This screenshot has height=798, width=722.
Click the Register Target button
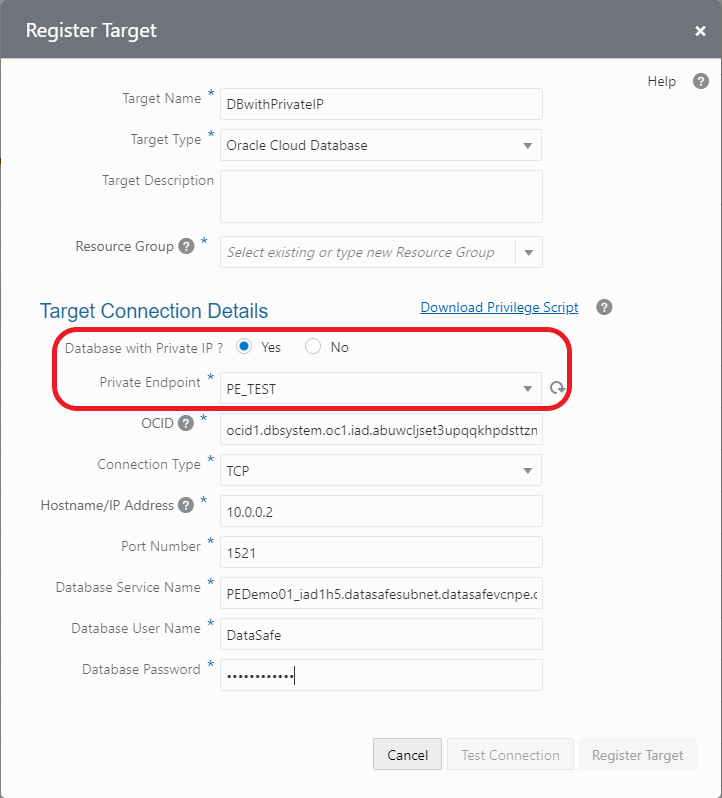pos(637,755)
